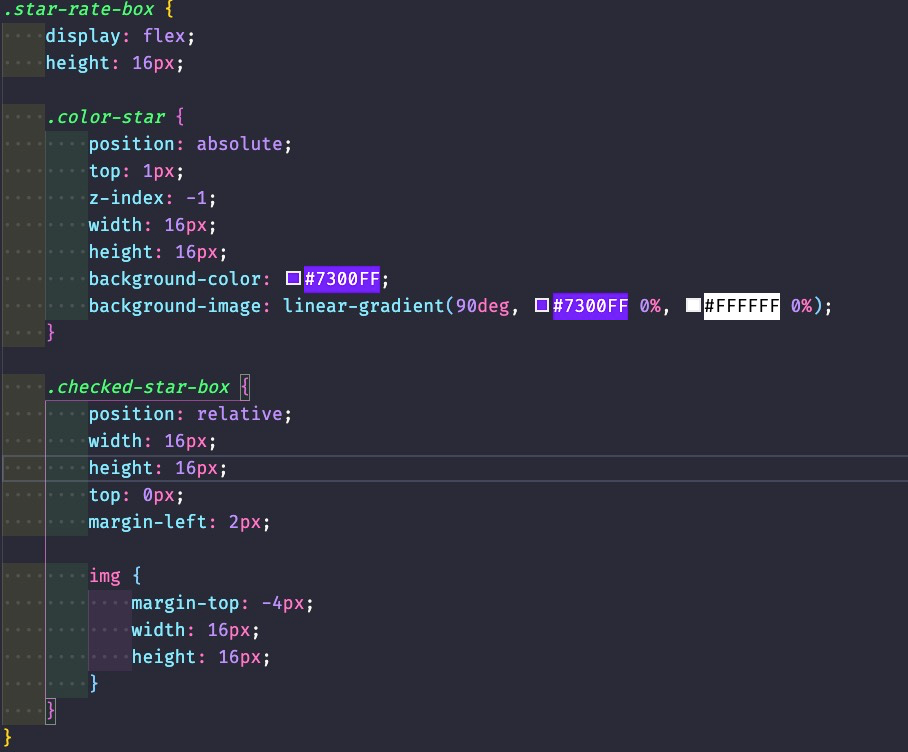Click the background-image property name
This screenshot has width=908, height=752.
point(175,306)
